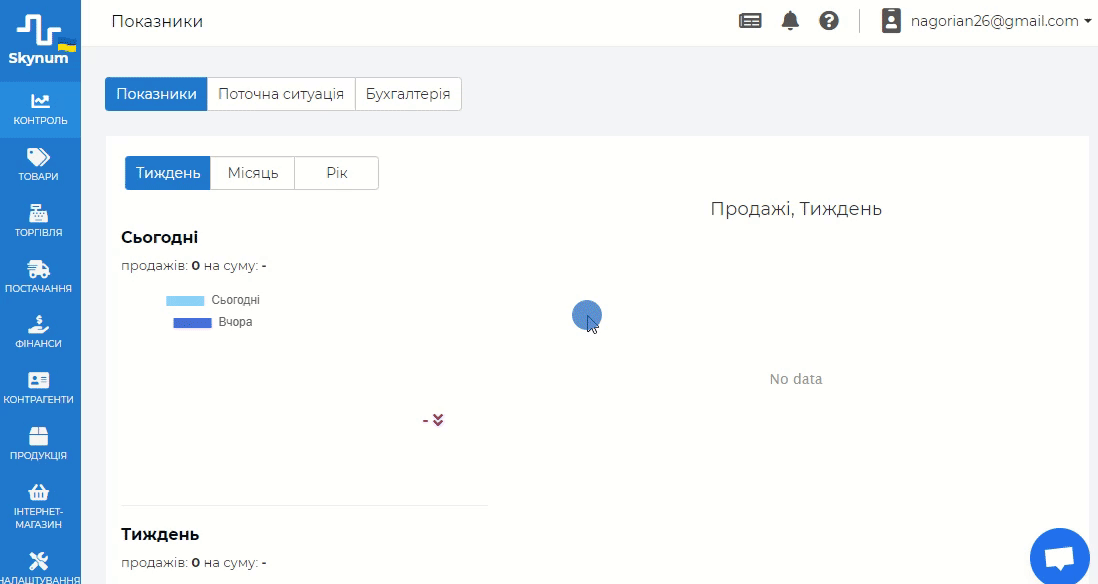Open the Торгівля cash register section
Image resolution: width=1098 pixels, height=584 pixels.
tap(40, 221)
